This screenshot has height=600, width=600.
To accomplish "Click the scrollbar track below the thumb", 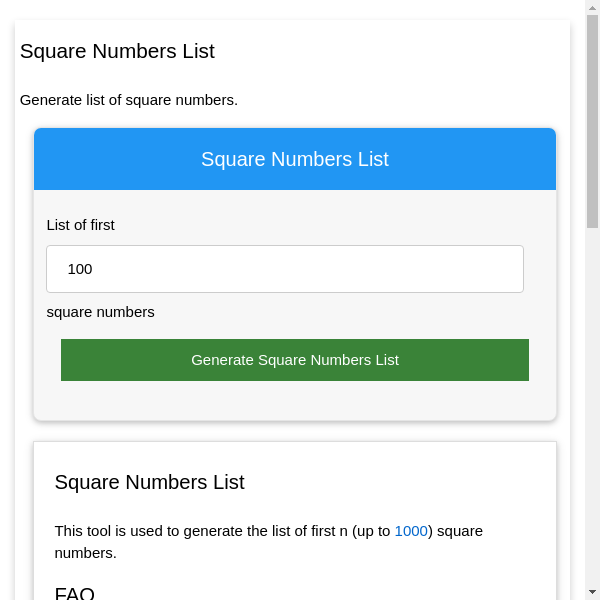I will pos(592,400).
